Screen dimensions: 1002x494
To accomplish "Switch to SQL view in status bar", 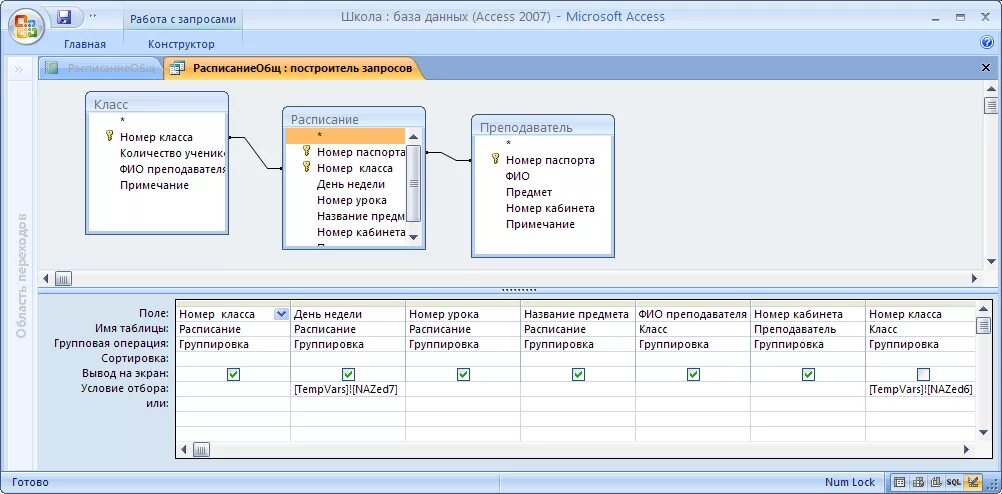I will [954, 482].
